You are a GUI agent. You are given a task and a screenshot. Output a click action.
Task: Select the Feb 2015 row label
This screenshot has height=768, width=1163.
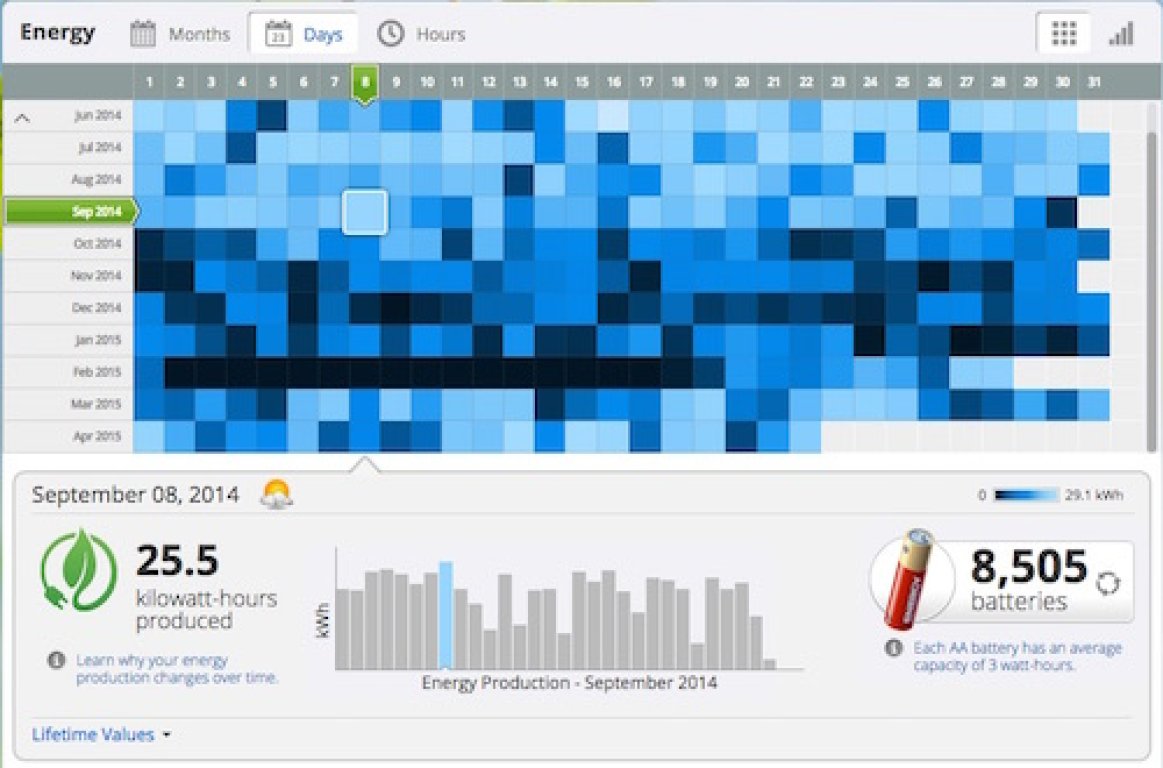97,372
